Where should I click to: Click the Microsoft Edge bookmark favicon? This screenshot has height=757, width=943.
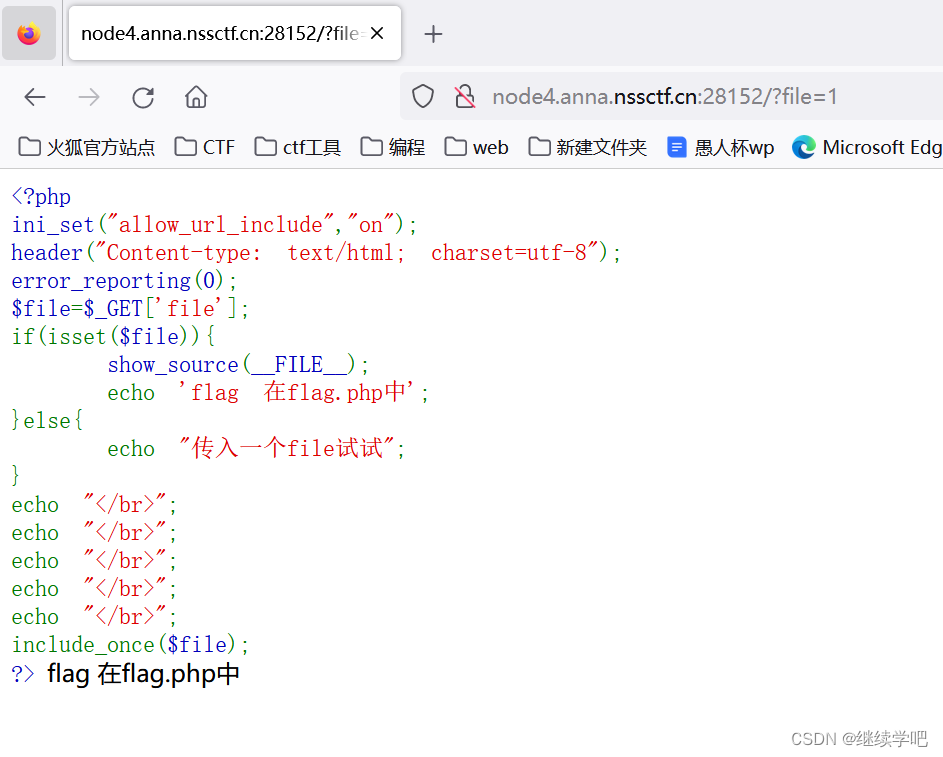pyautogui.click(x=804, y=147)
